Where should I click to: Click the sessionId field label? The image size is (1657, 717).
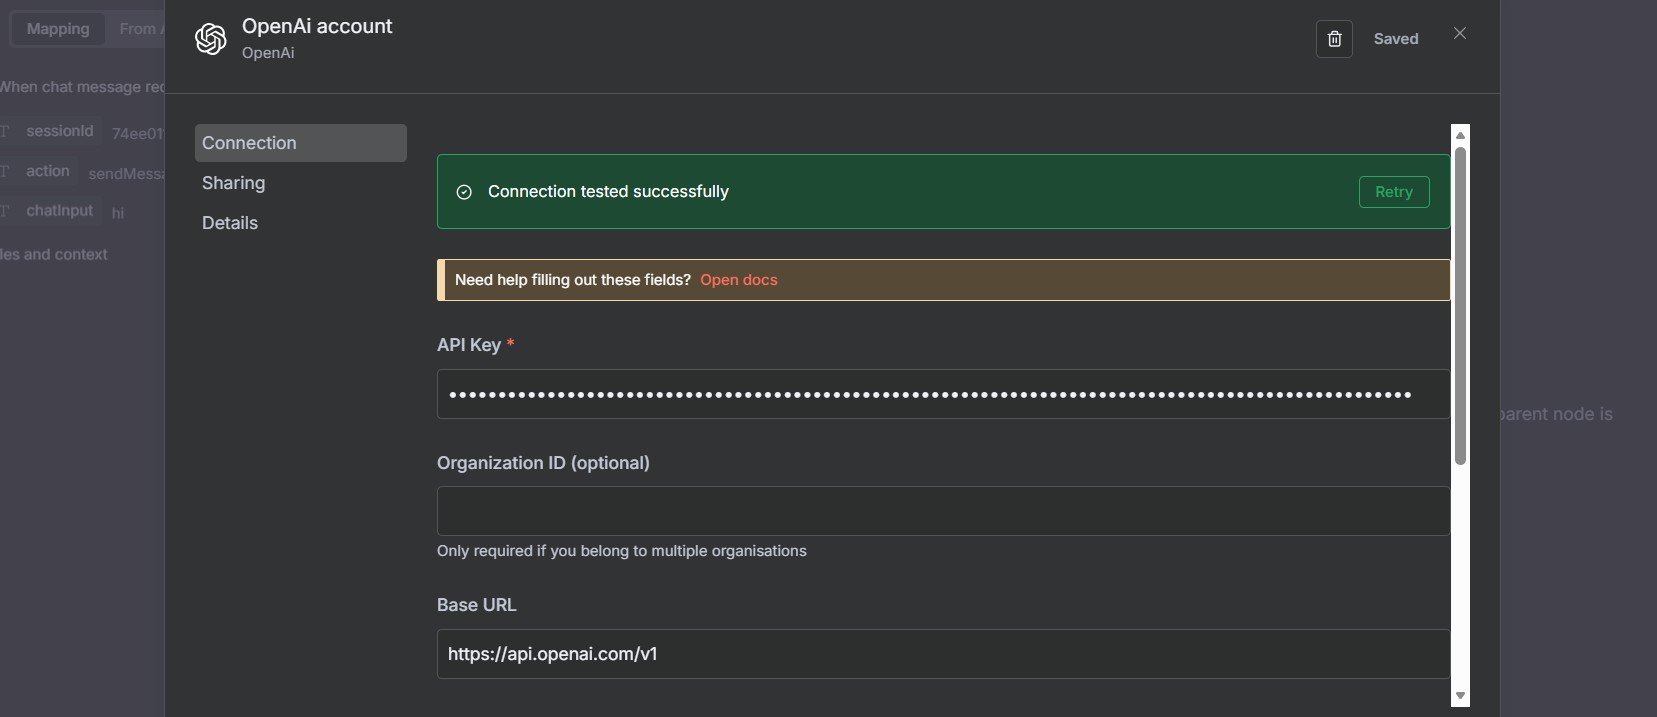click(60, 131)
